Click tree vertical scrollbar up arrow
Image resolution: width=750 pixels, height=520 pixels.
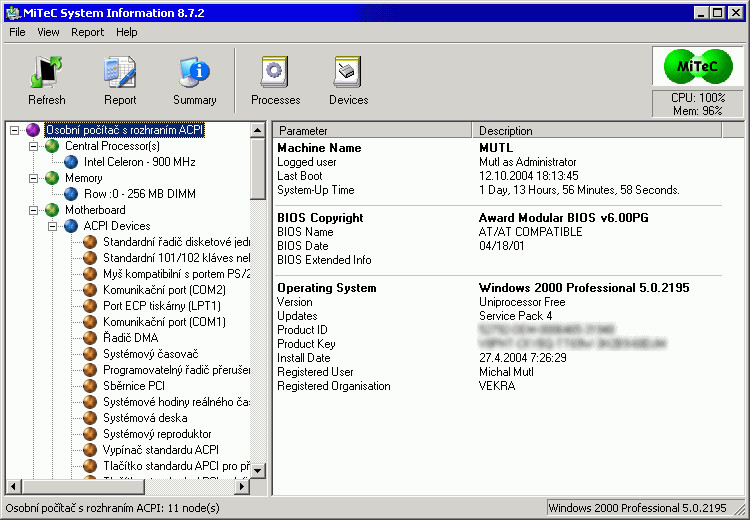coord(257,130)
